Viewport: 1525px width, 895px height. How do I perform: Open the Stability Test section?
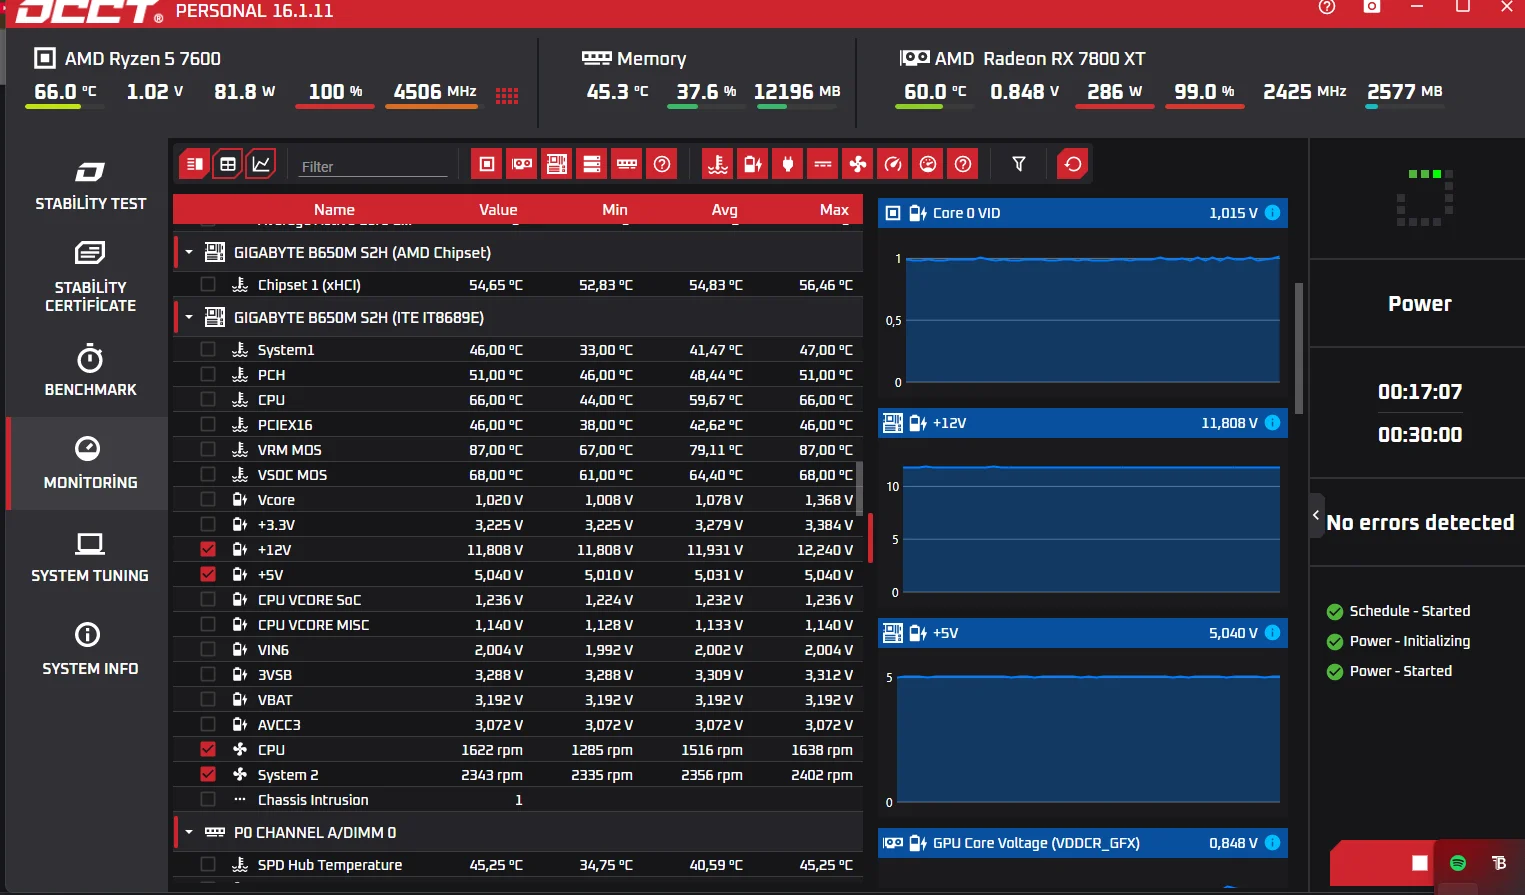(x=90, y=186)
